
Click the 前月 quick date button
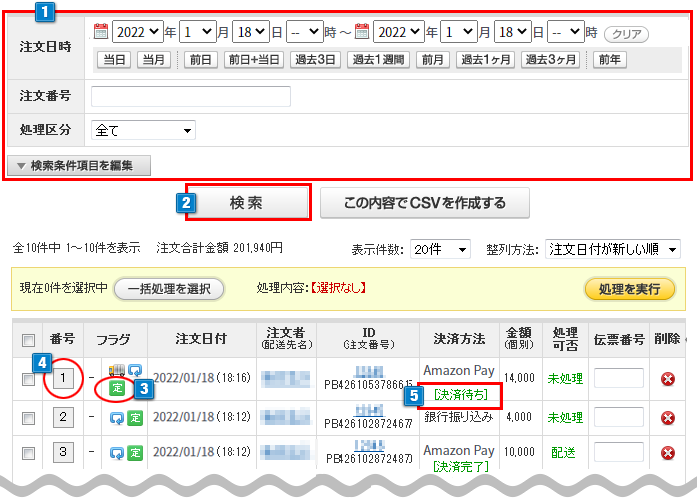coord(433,60)
